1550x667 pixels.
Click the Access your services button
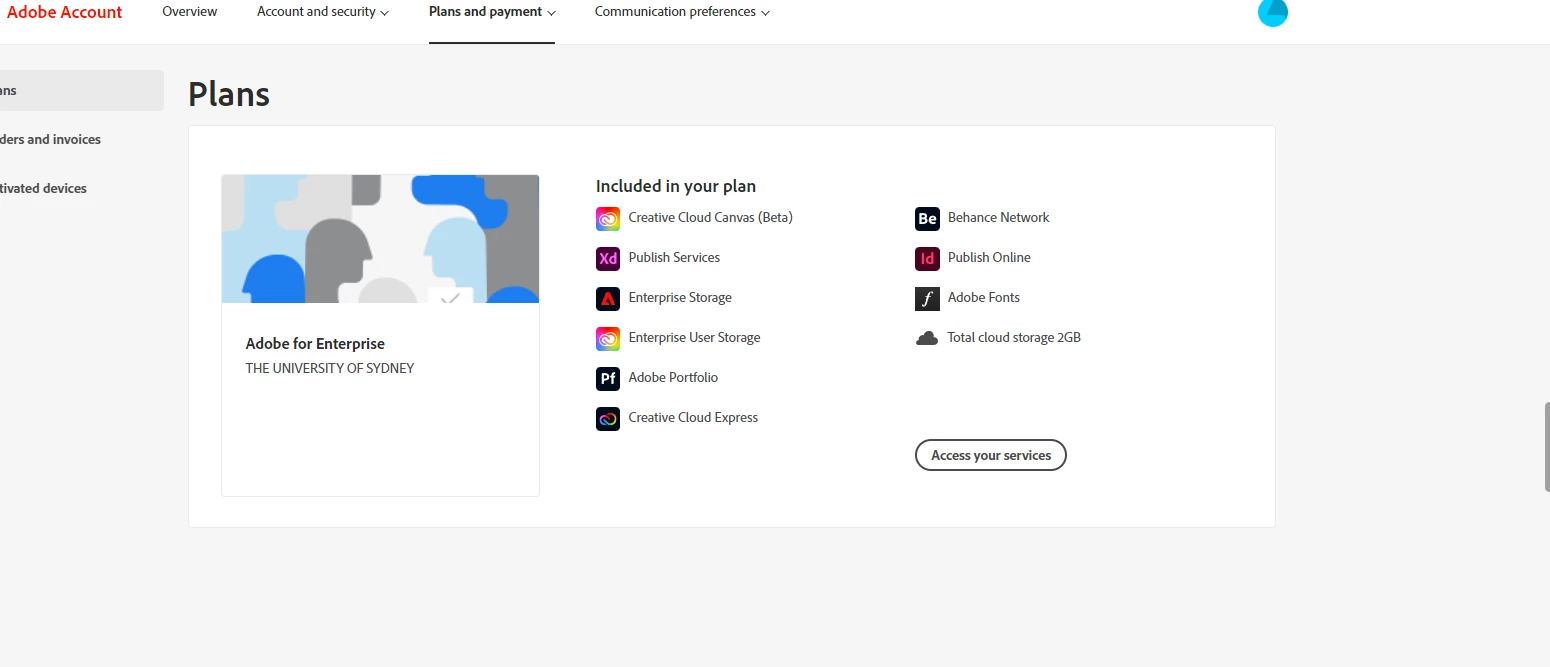tap(991, 455)
